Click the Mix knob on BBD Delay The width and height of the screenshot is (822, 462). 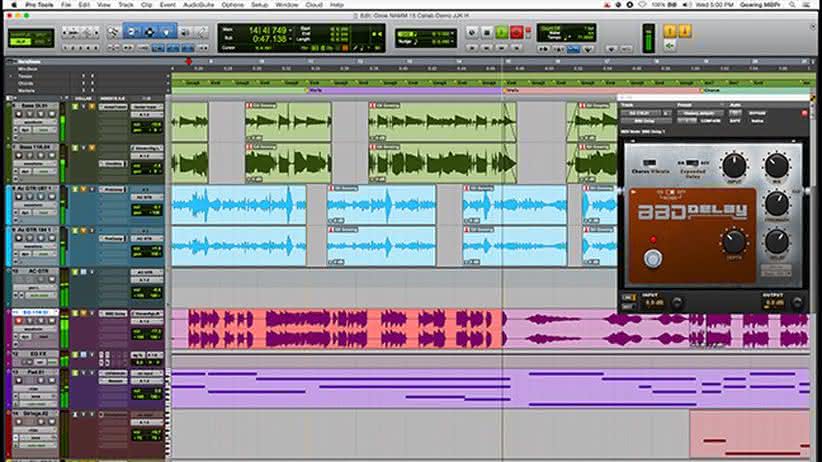click(x=776, y=166)
